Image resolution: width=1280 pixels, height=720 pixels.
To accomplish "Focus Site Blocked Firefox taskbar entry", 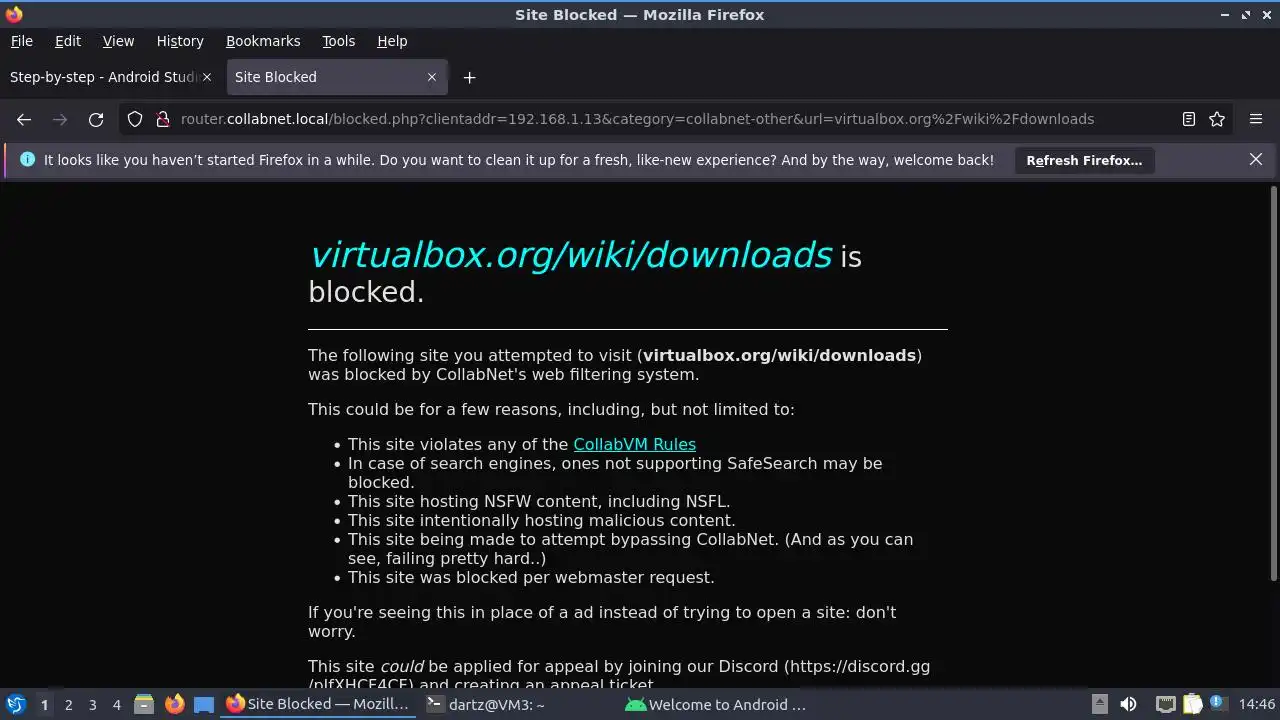I will (x=318, y=704).
